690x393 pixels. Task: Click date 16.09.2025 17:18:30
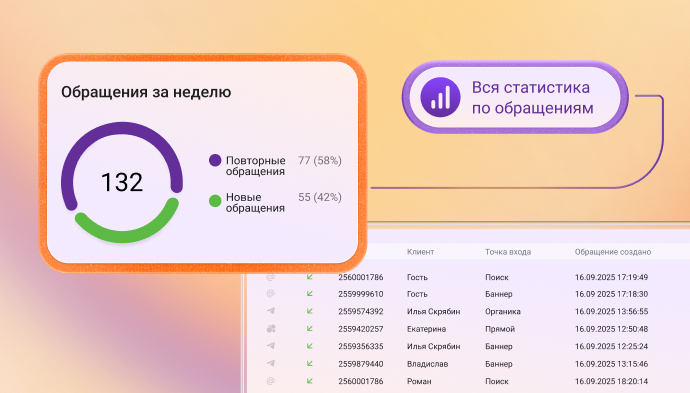coord(611,294)
